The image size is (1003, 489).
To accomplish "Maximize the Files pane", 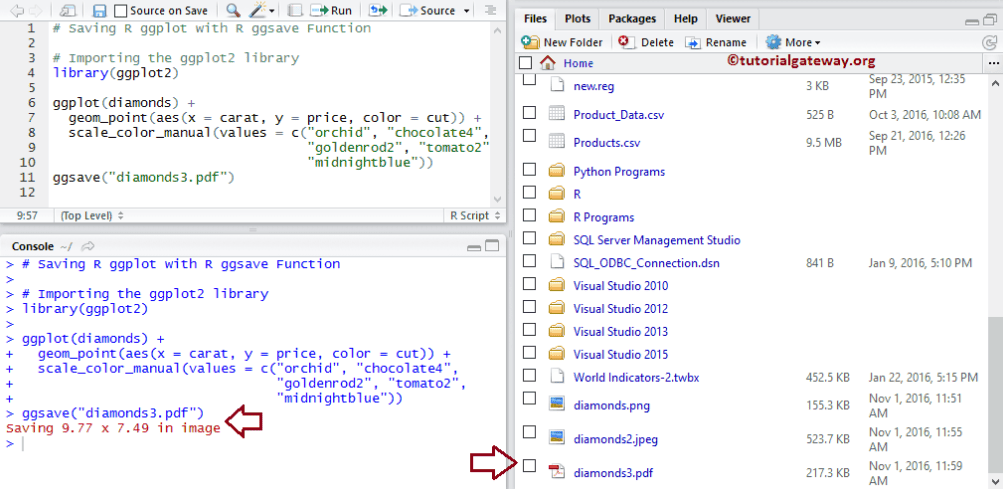I will click(989, 19).
